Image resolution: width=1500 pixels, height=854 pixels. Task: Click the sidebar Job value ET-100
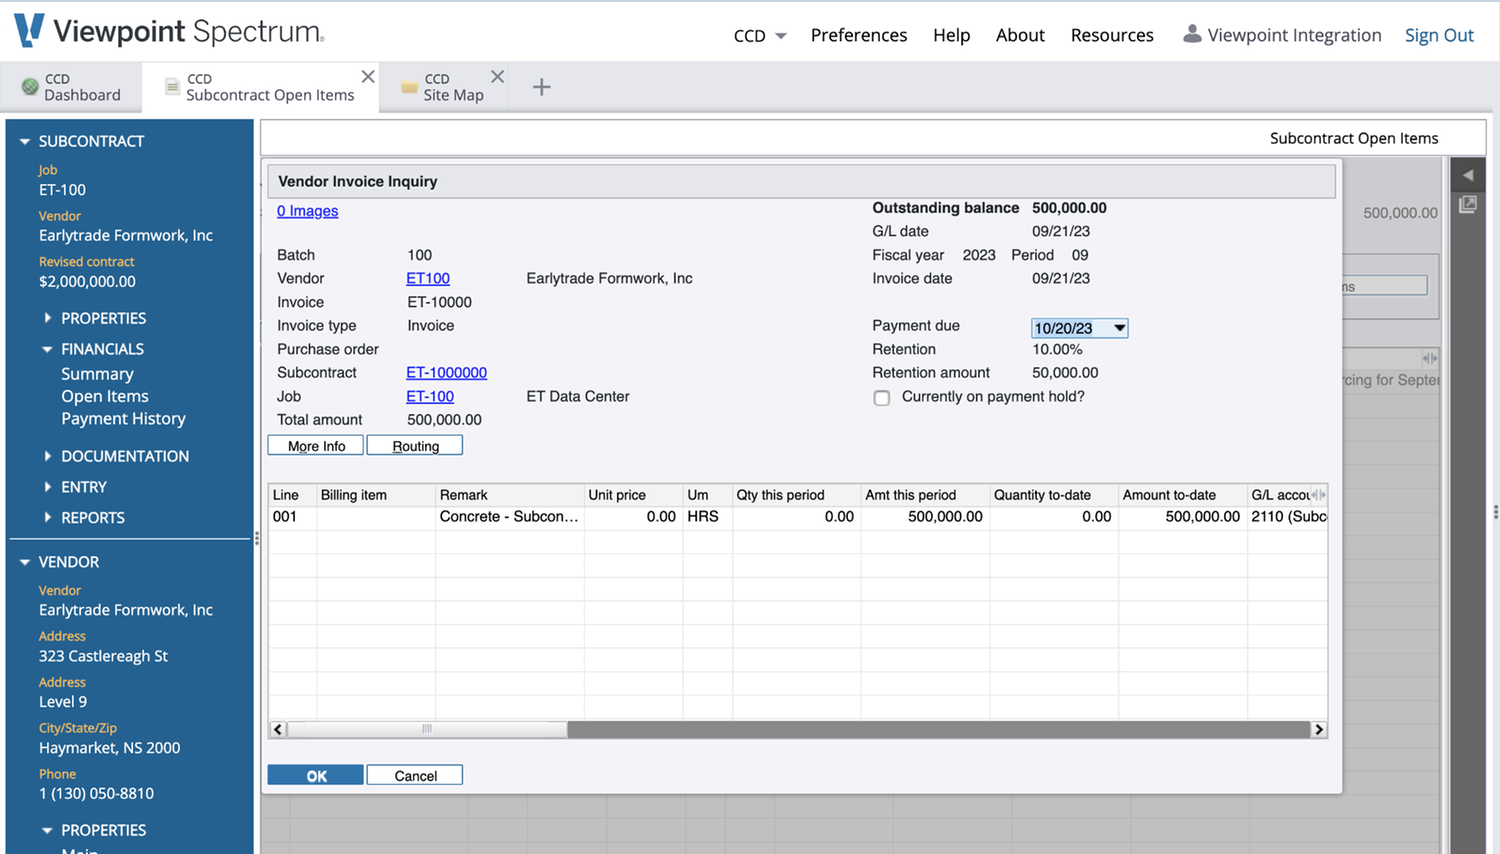point(62,190)
